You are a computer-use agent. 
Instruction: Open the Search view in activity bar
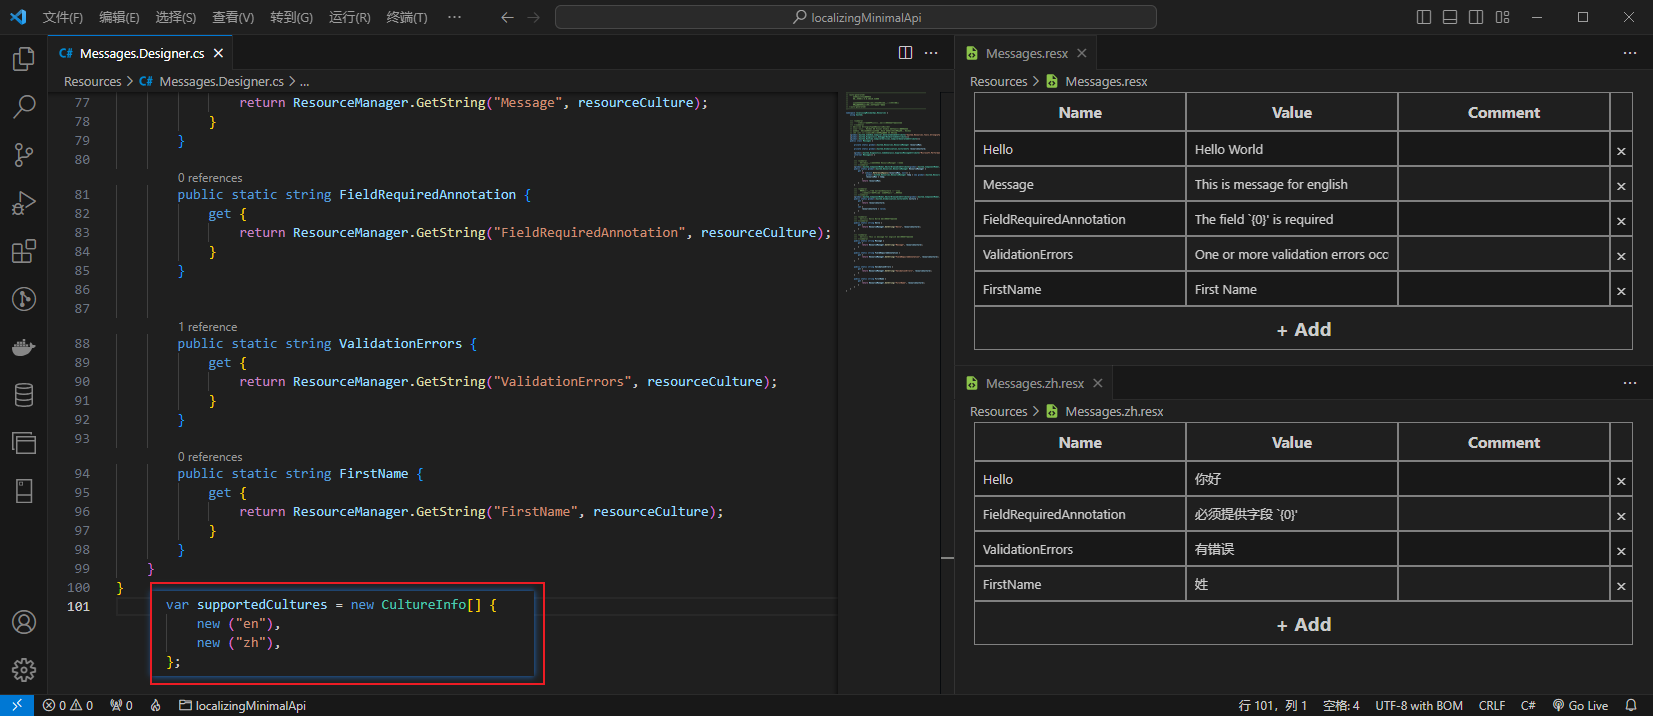(x=24, y=106)
